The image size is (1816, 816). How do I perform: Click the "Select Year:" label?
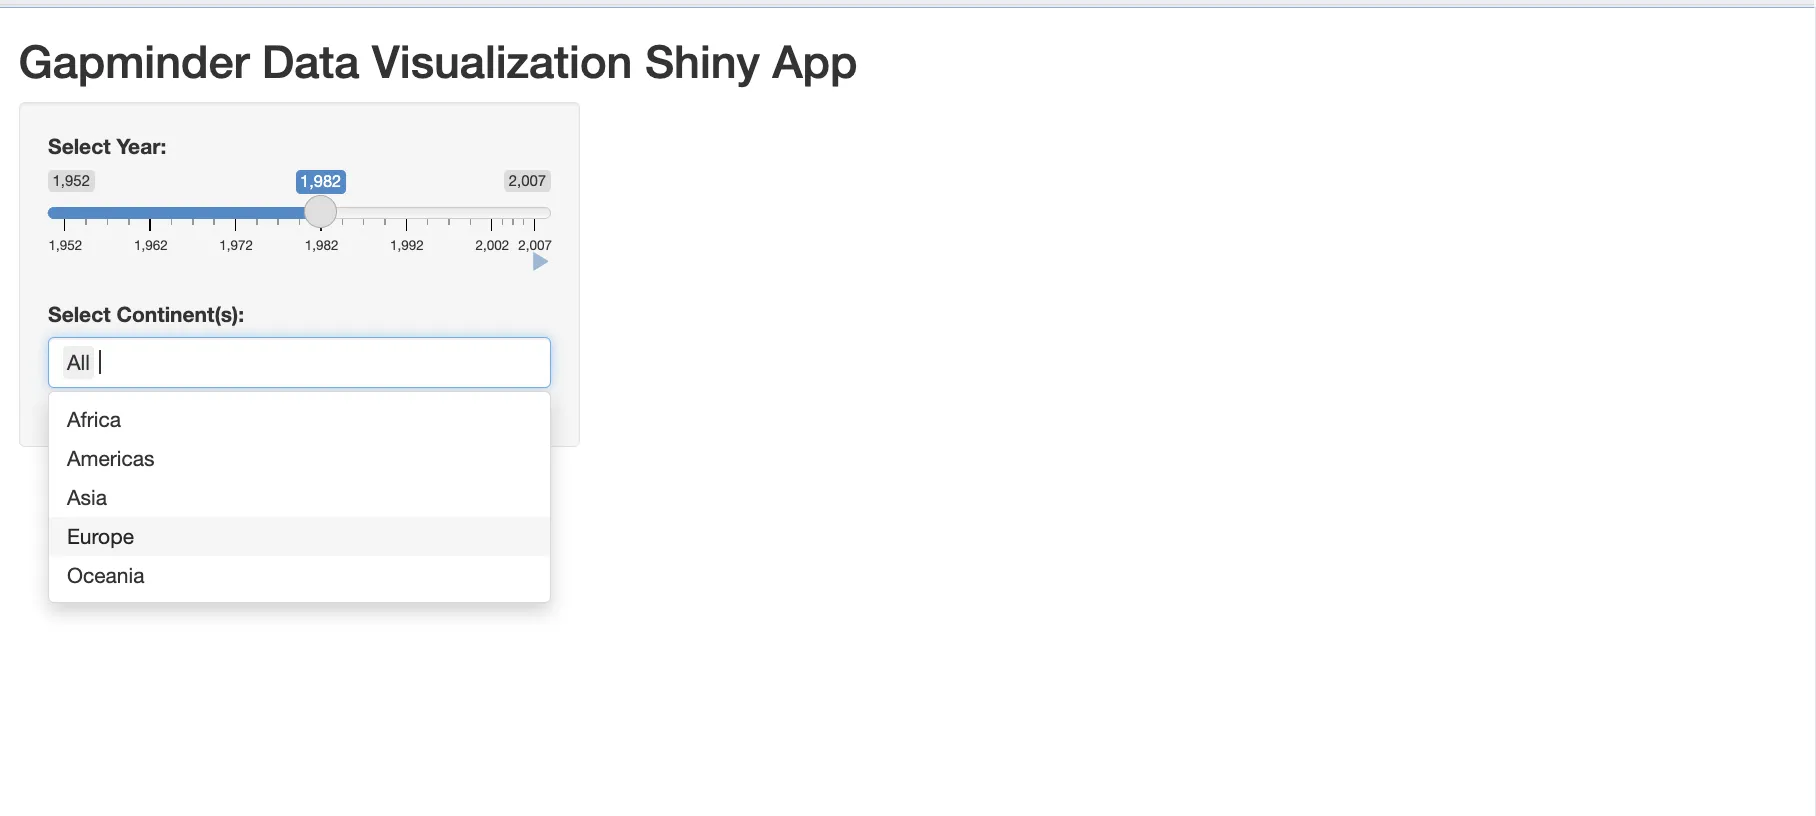(107, 147)
